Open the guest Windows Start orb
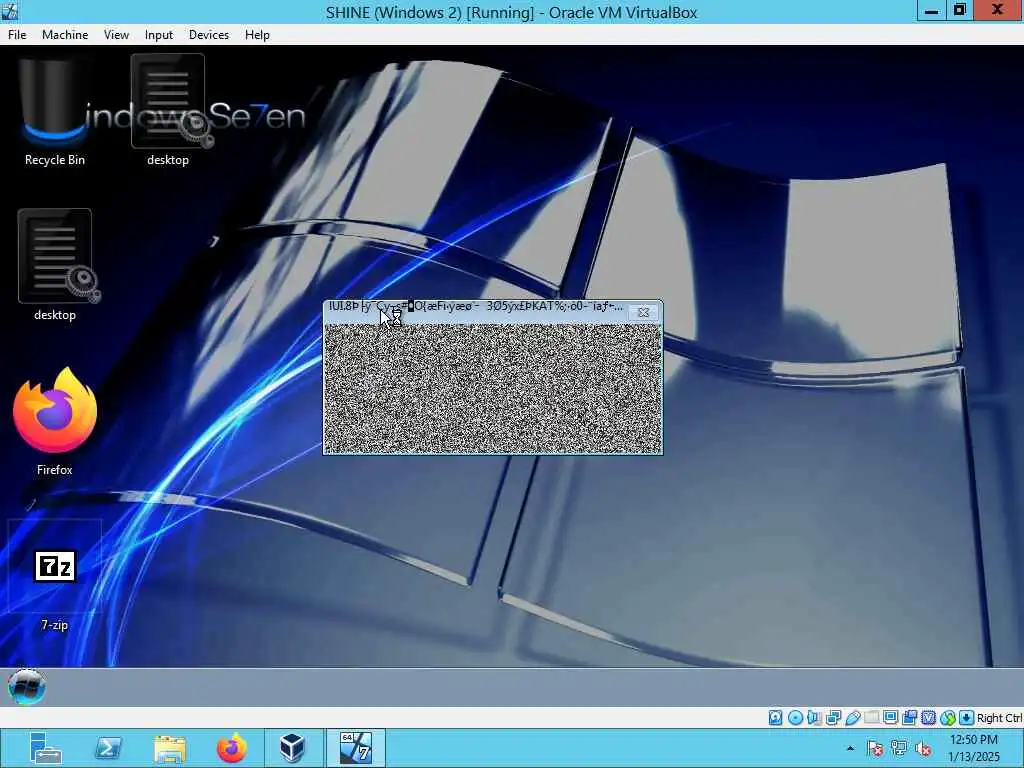Image resolution: width=1024 pixels, height=768 pixels. 27,686
